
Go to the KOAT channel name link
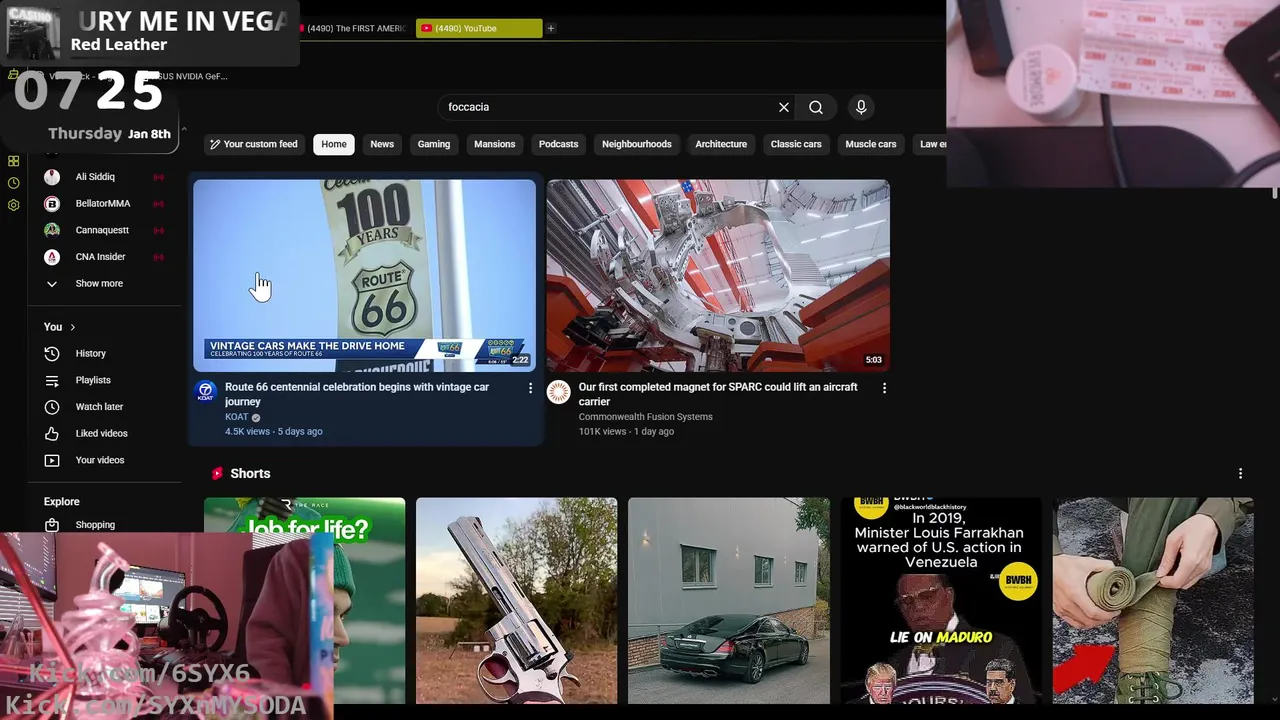237,417
